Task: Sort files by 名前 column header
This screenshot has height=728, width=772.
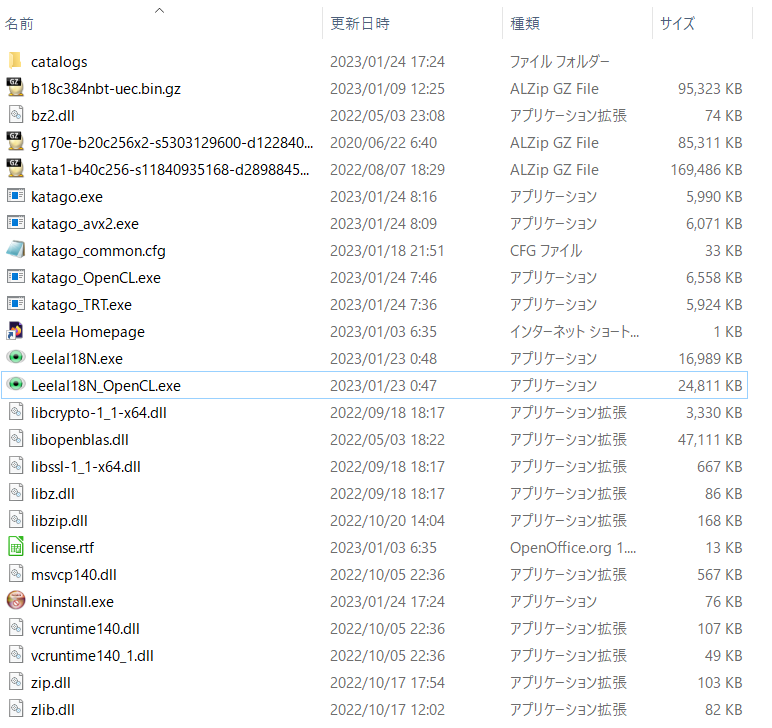Action: [x=19, y=23]
